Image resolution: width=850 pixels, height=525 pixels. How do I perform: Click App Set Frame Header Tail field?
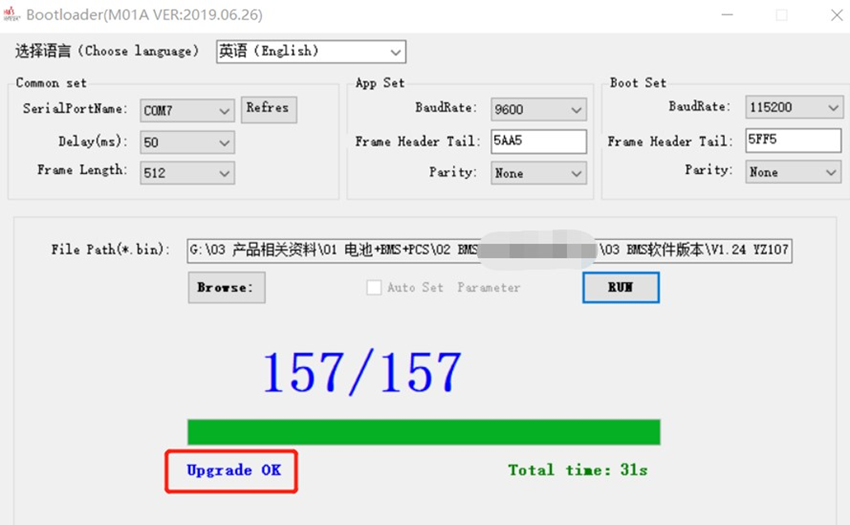pos(538,141)
